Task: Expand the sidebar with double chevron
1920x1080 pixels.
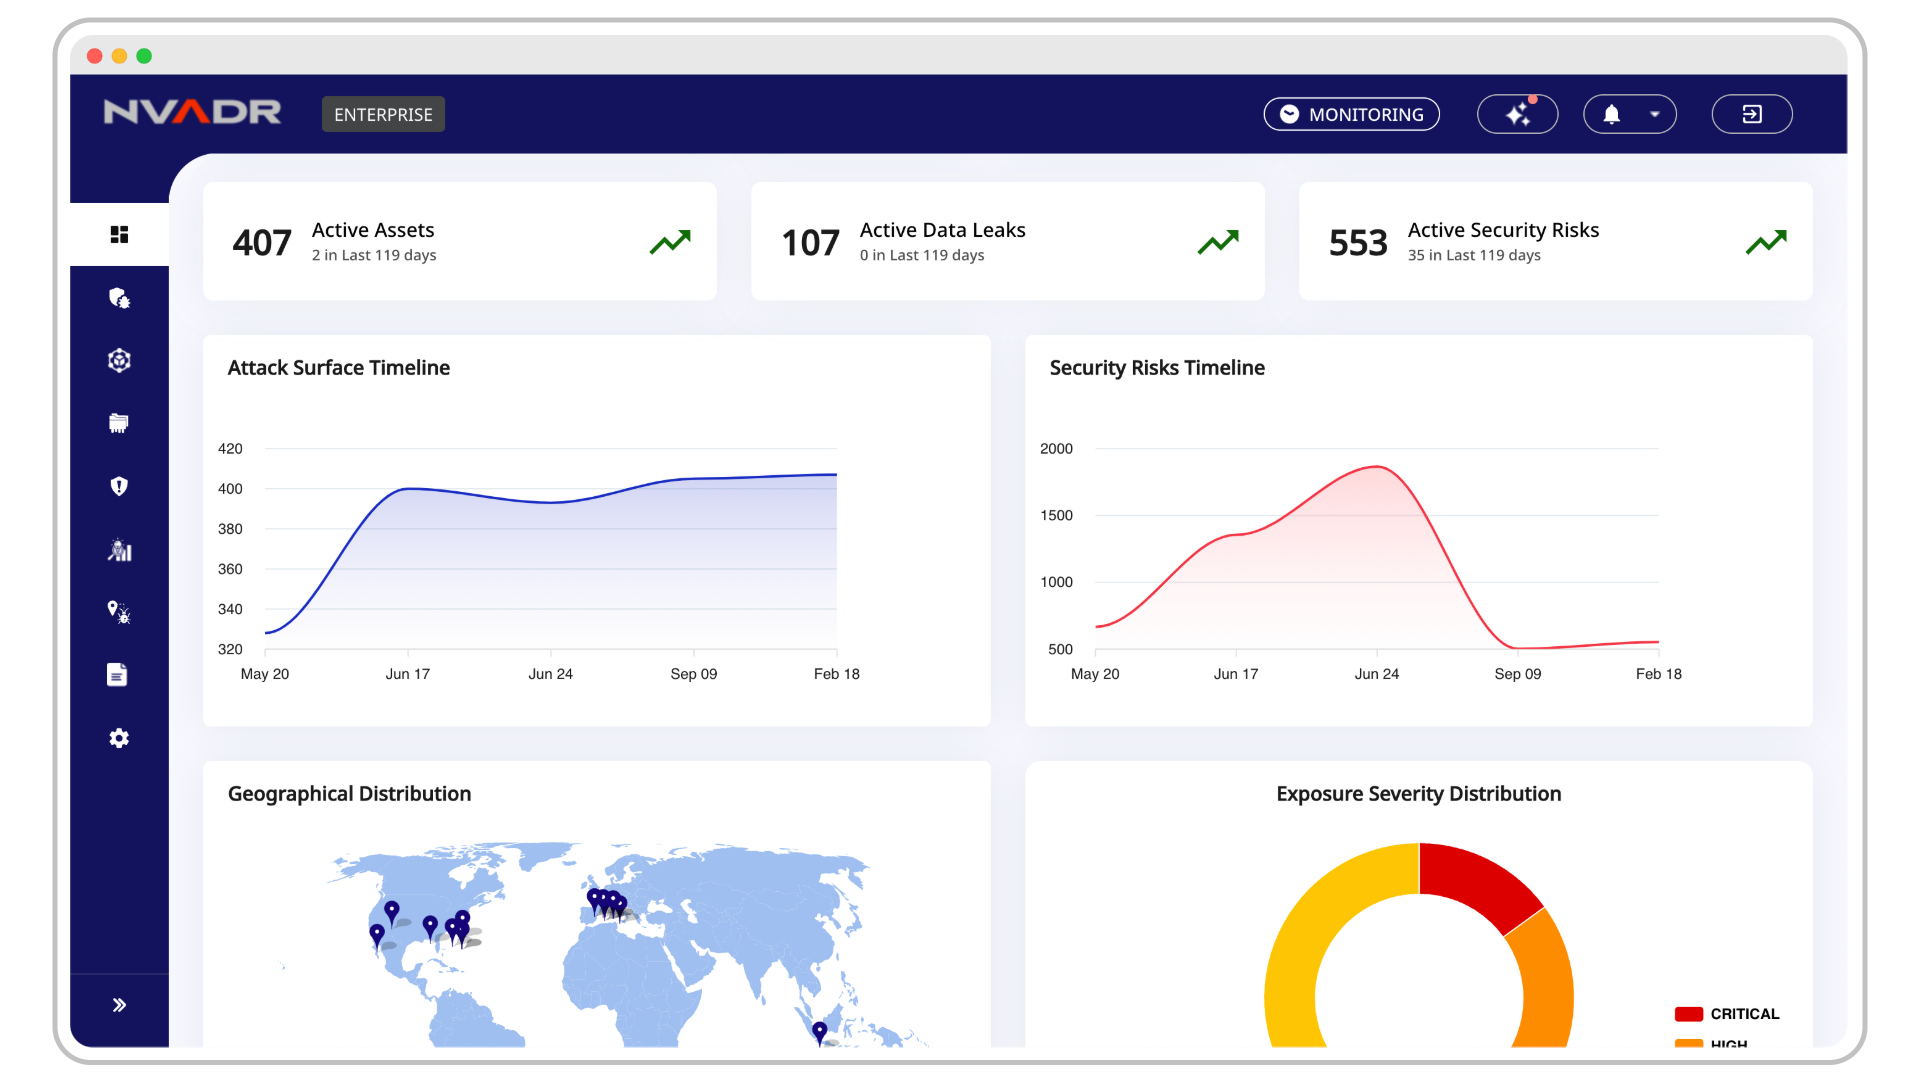Action: (x=119, y=1005)
